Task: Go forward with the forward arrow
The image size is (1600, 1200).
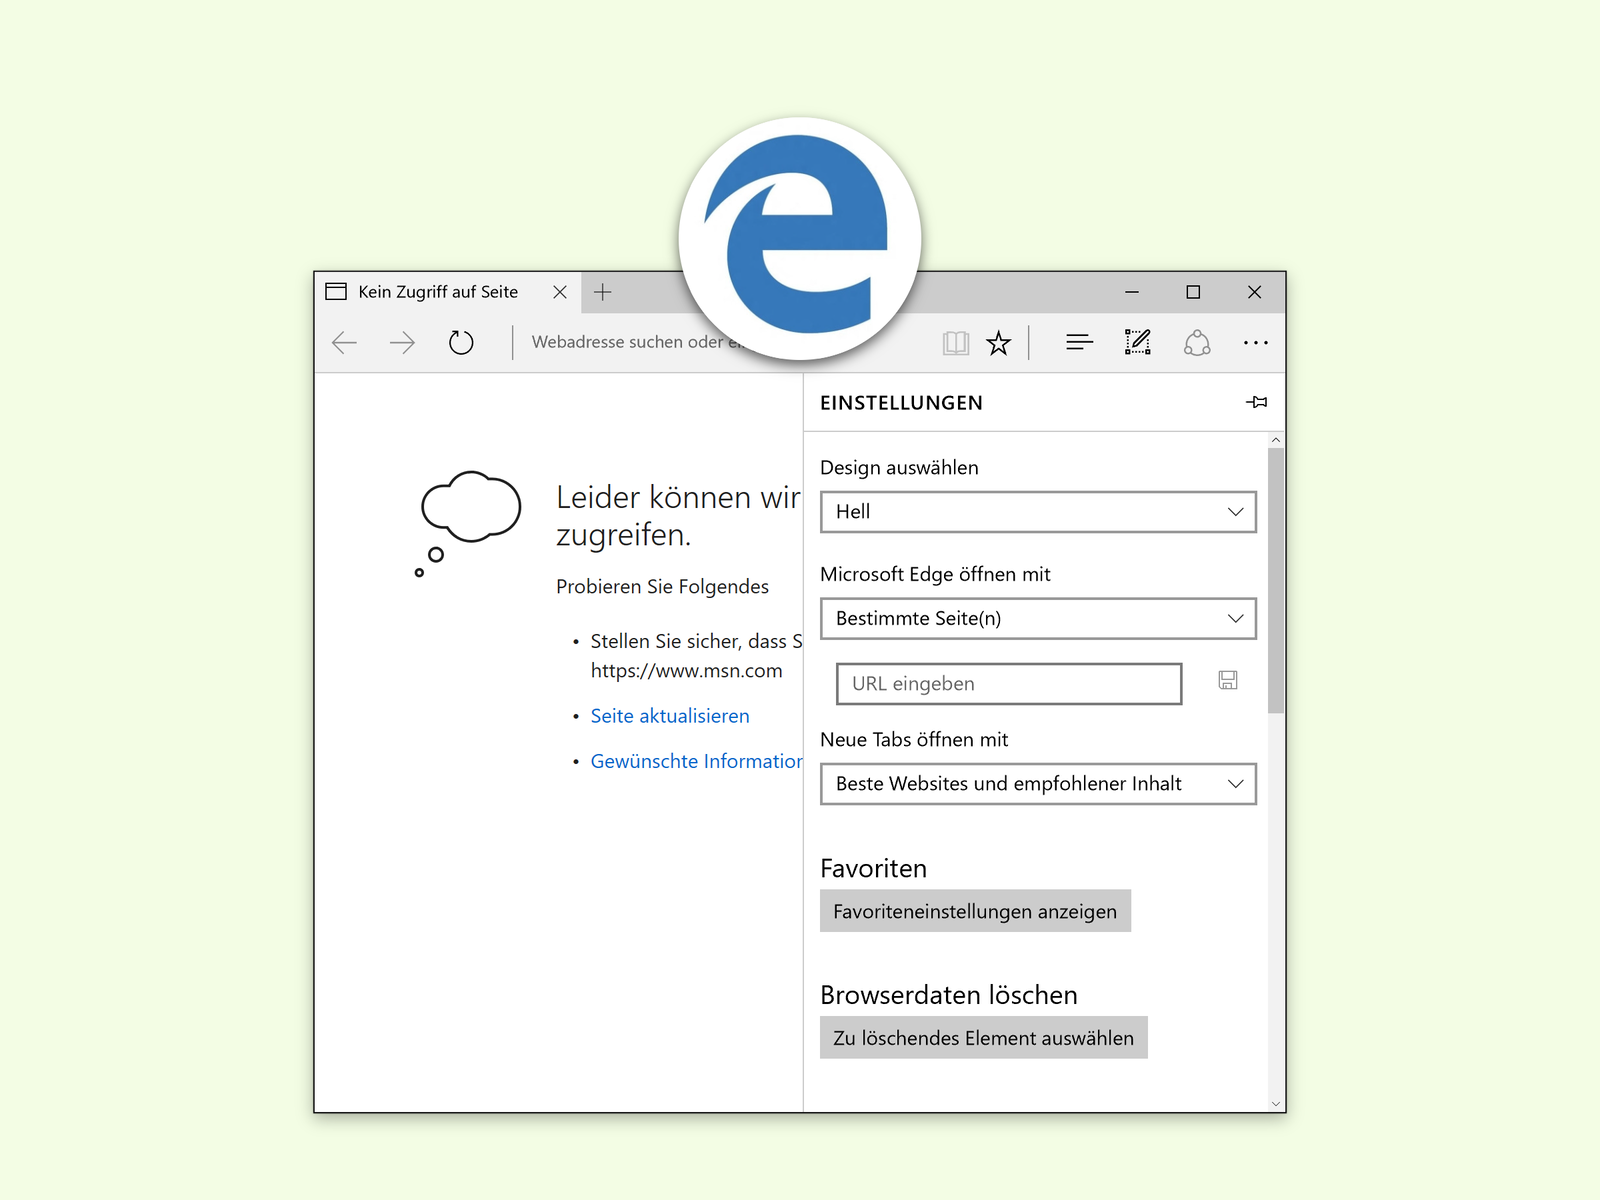Action: 402,343
